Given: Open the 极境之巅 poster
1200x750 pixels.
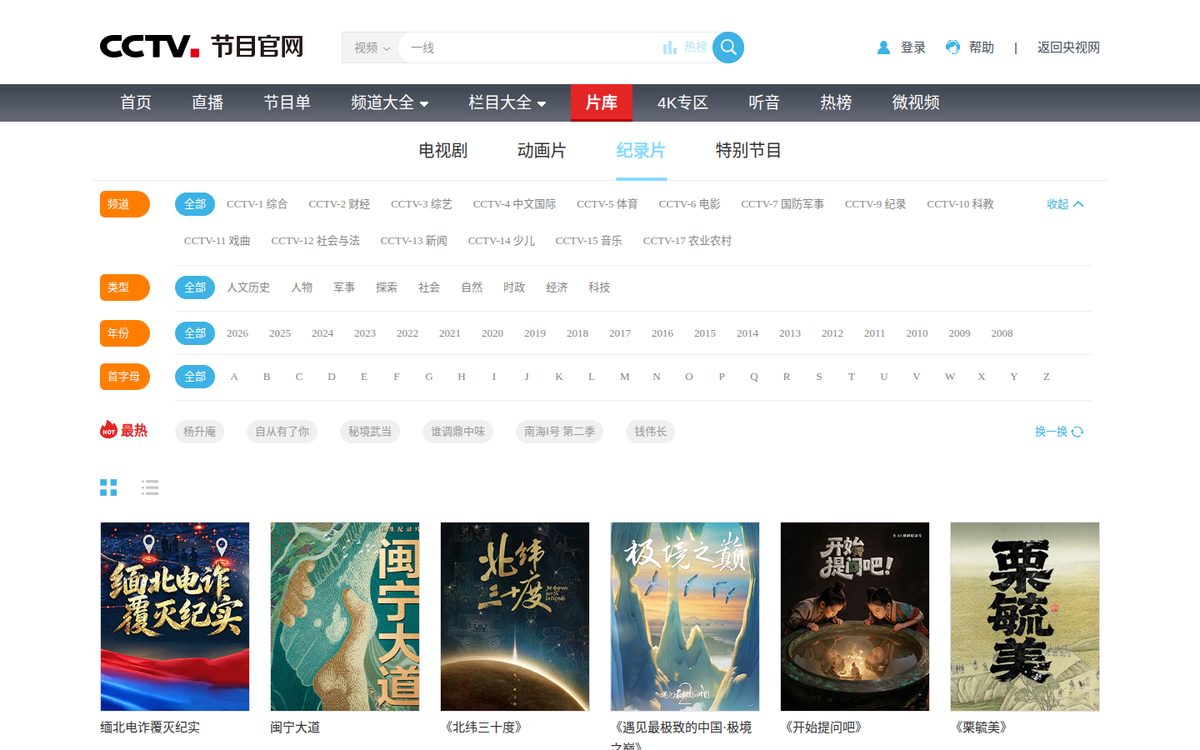Looking at the screenshot, I should click(x=685, y=616).
